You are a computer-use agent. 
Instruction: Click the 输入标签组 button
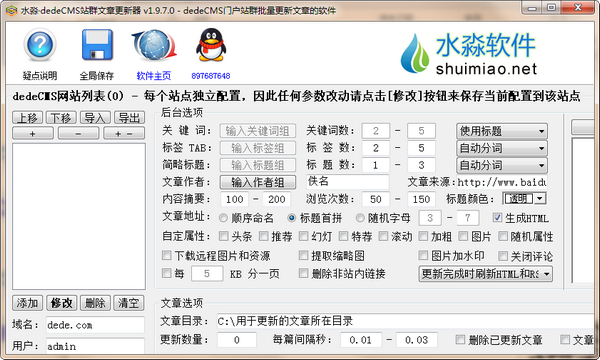coord(258,148)
